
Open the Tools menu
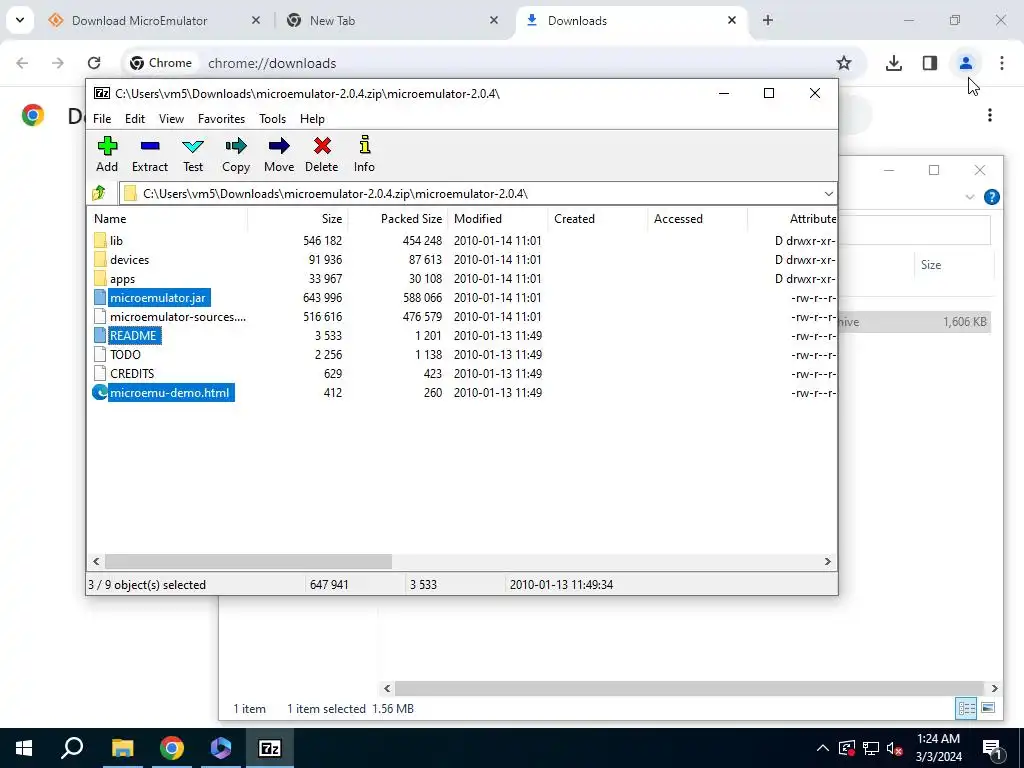coord(272,119)
